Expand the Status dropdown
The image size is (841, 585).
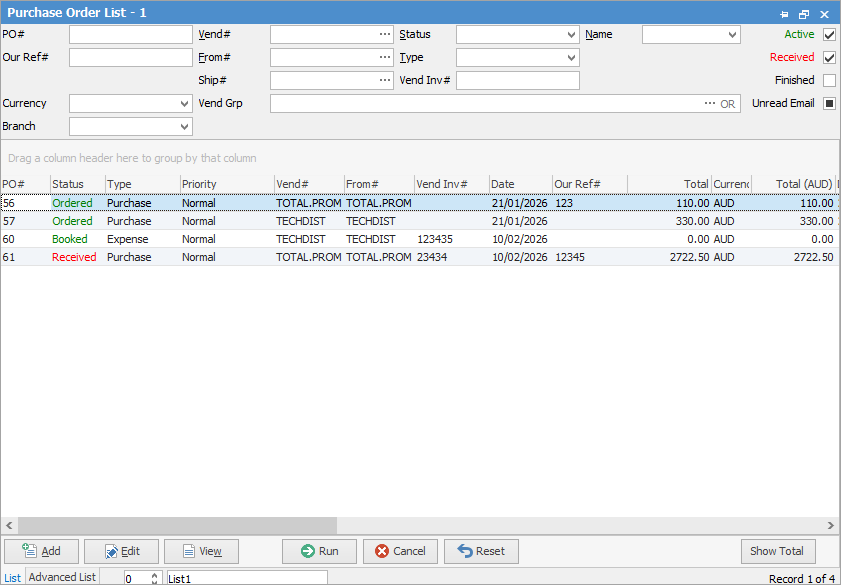coord(570,35)
